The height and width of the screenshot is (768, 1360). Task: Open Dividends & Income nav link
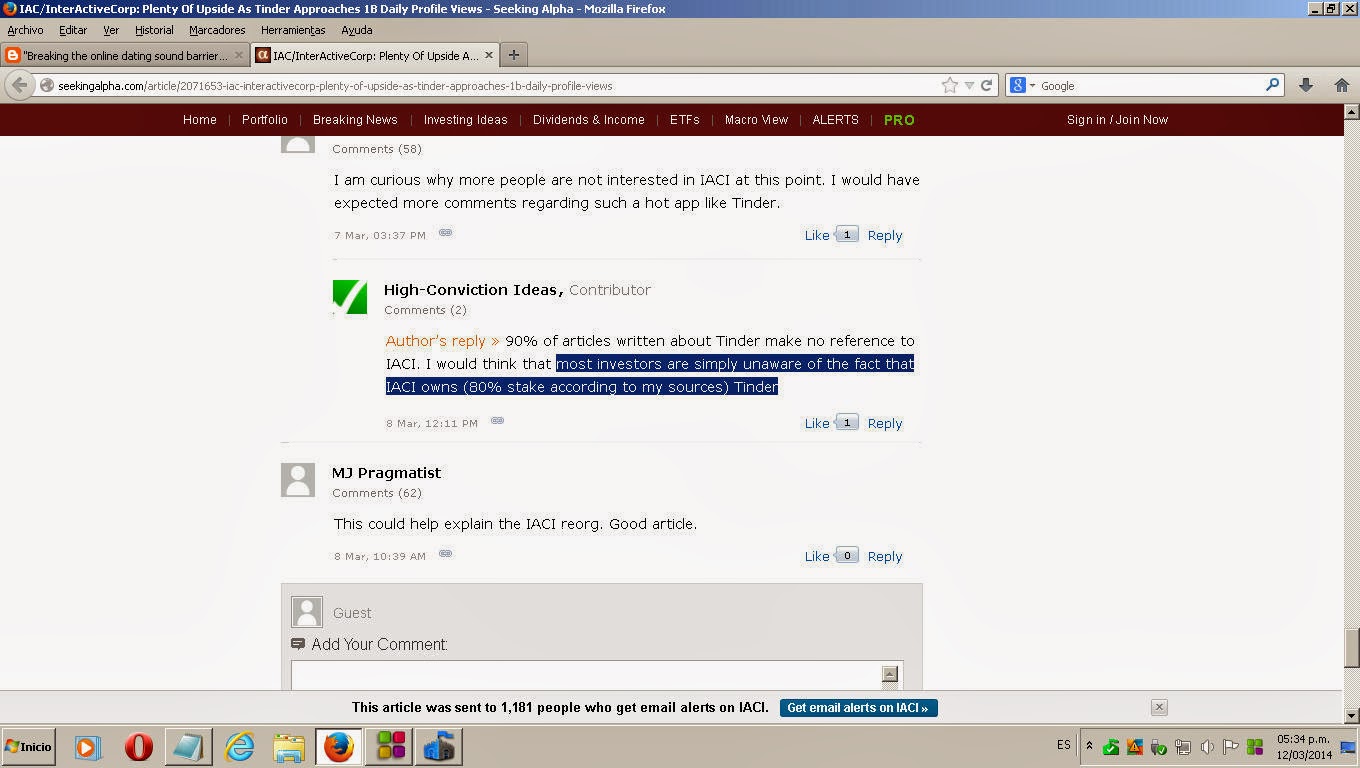(x=589, y=119)
